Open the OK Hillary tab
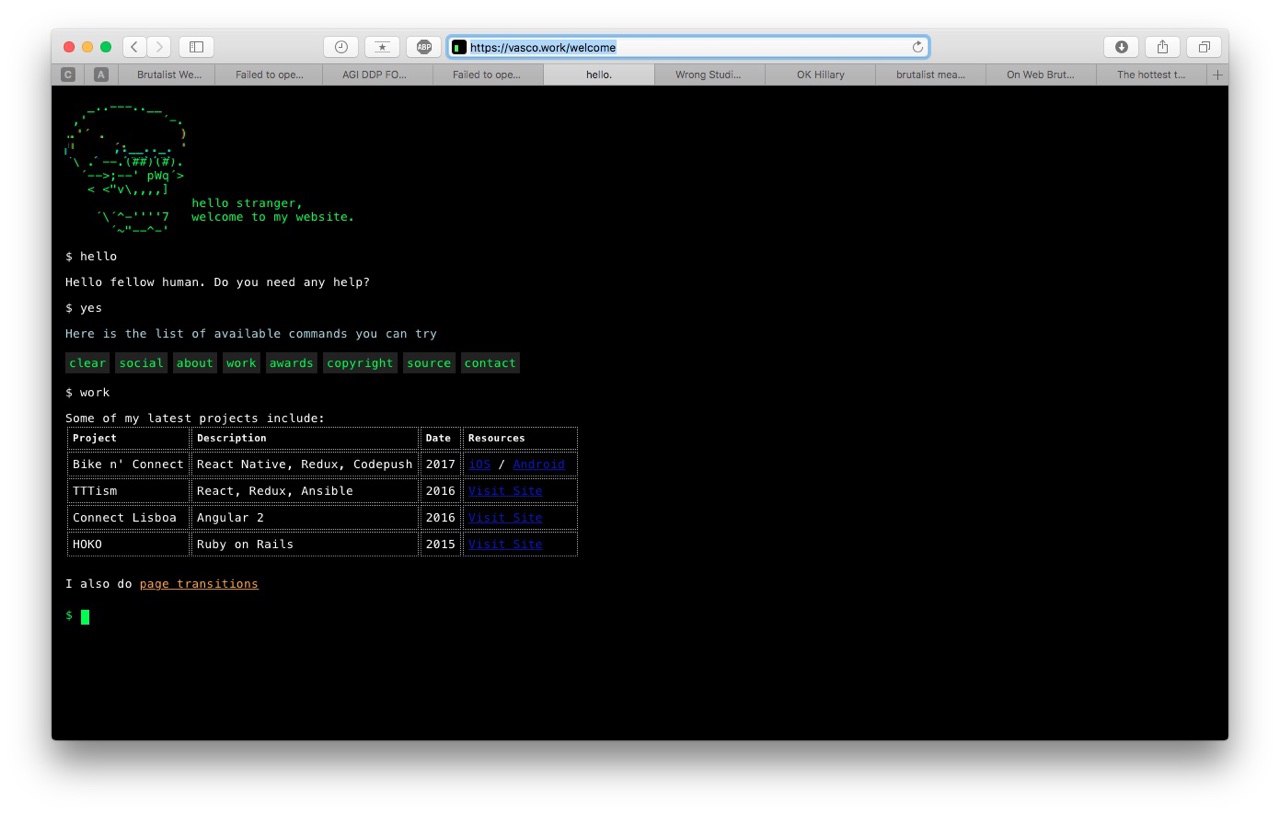The height and width of the screenshot is (814, 1280). 820,75
